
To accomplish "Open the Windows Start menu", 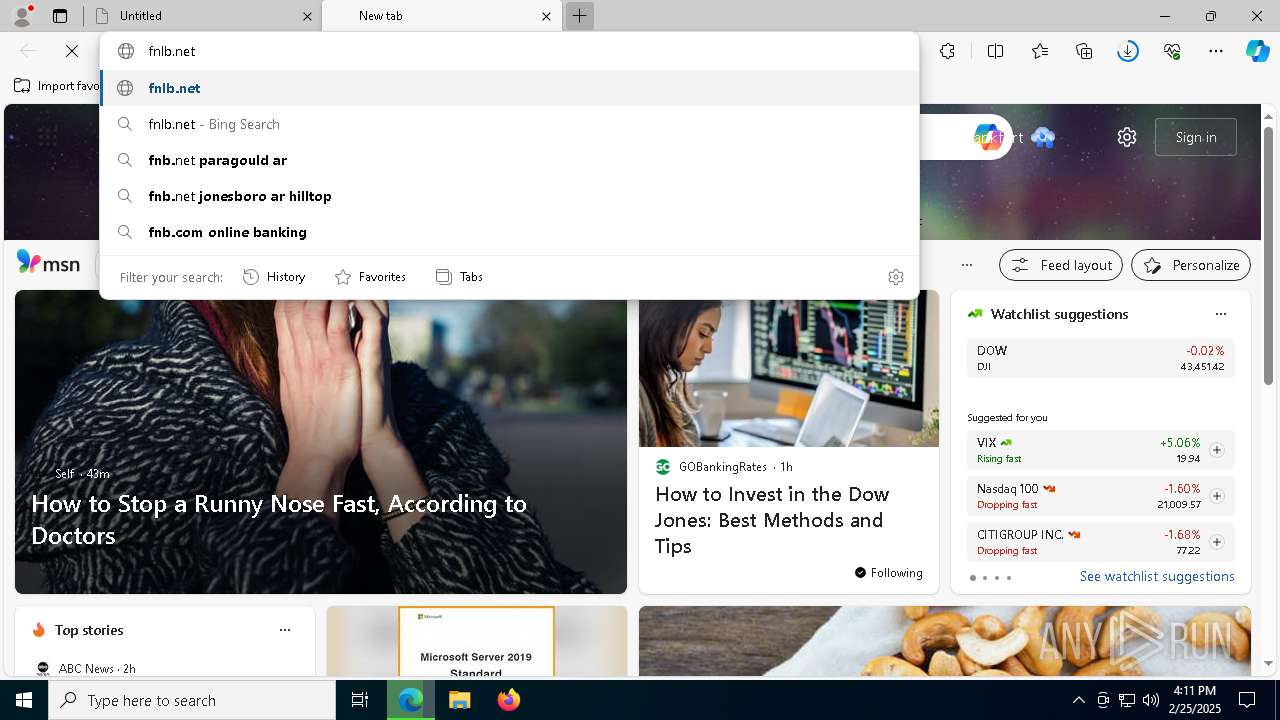I will point(24,700).
